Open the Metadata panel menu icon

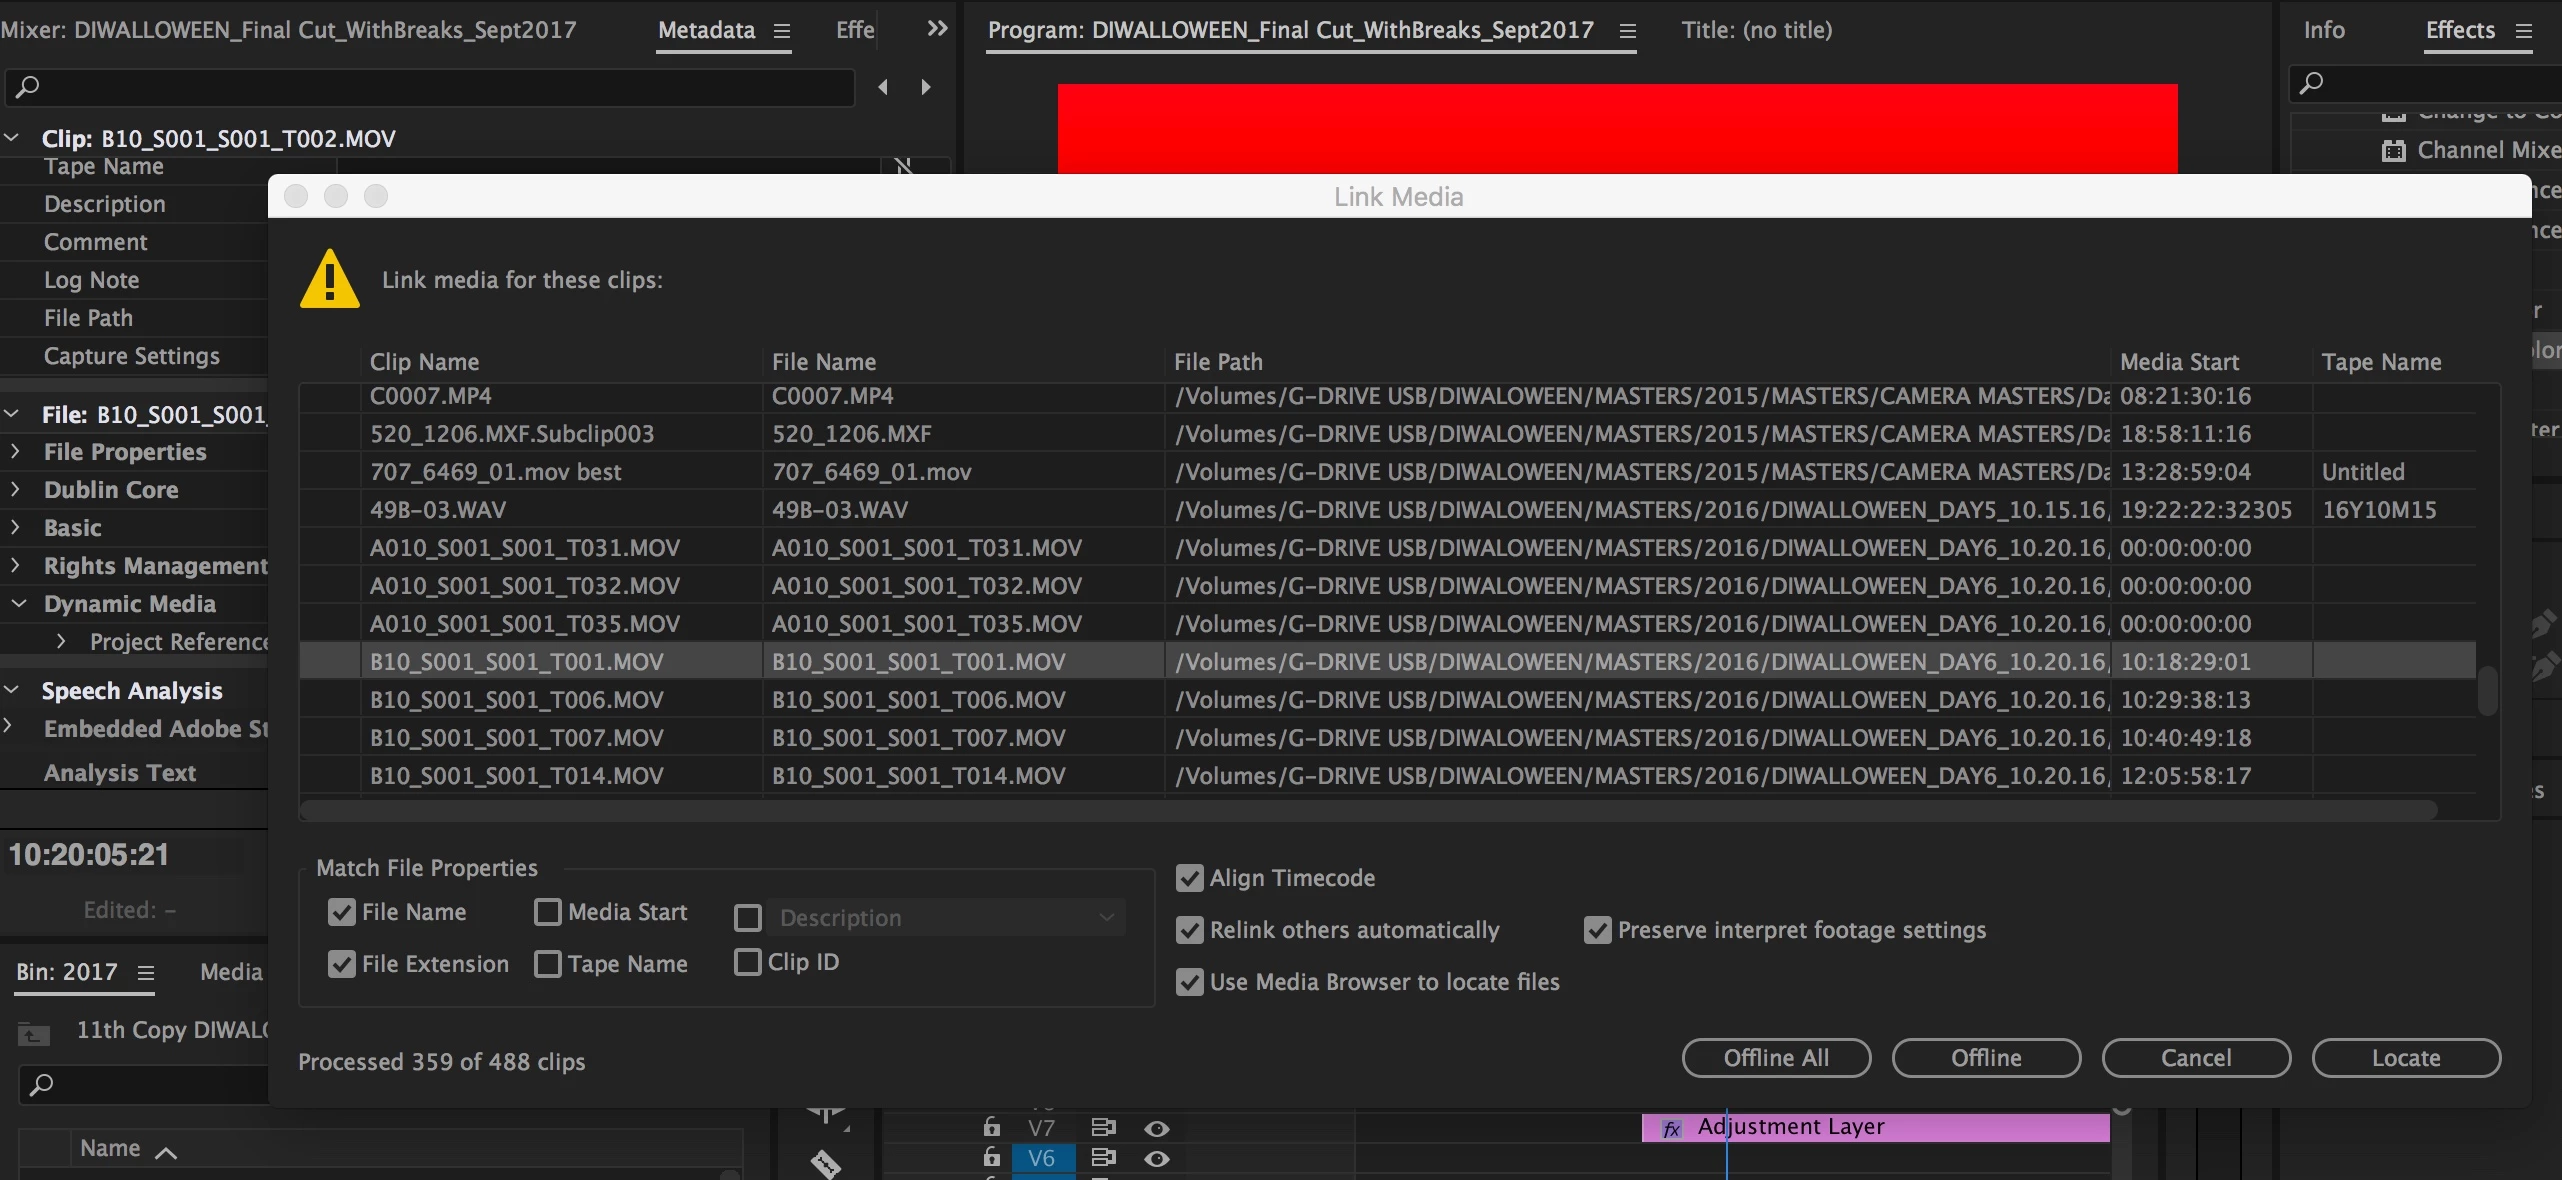(x=782, y=31)
